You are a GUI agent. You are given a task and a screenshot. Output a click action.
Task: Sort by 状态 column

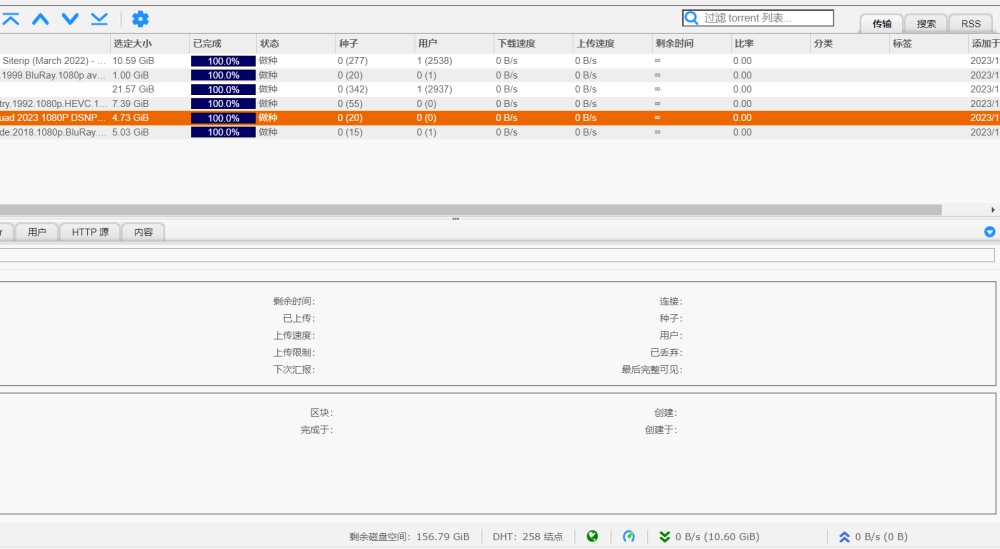(295, 43)
